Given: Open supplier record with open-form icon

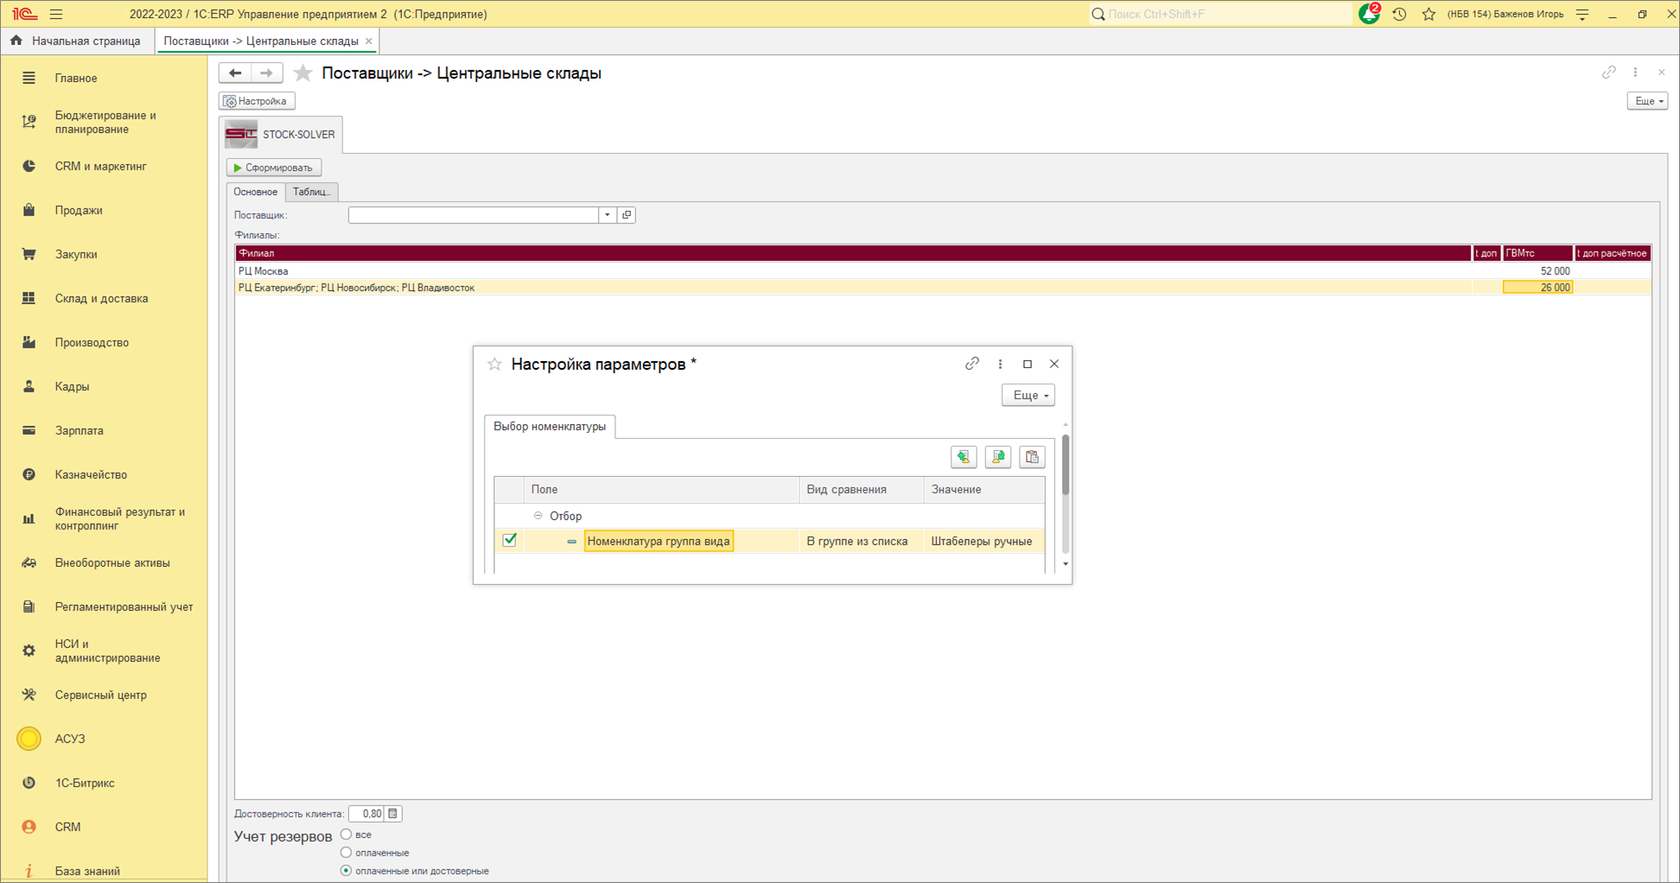Looking at the screenshot, I should [x=627, y=215].
